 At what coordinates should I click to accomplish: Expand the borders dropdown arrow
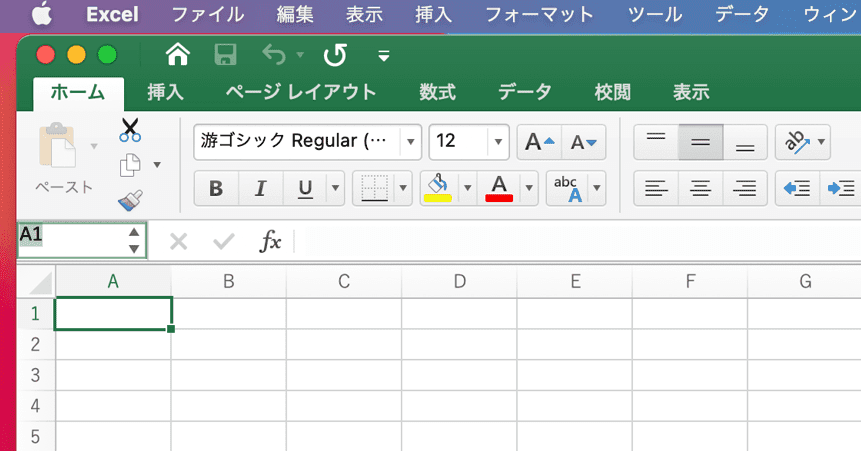(404, 187)
